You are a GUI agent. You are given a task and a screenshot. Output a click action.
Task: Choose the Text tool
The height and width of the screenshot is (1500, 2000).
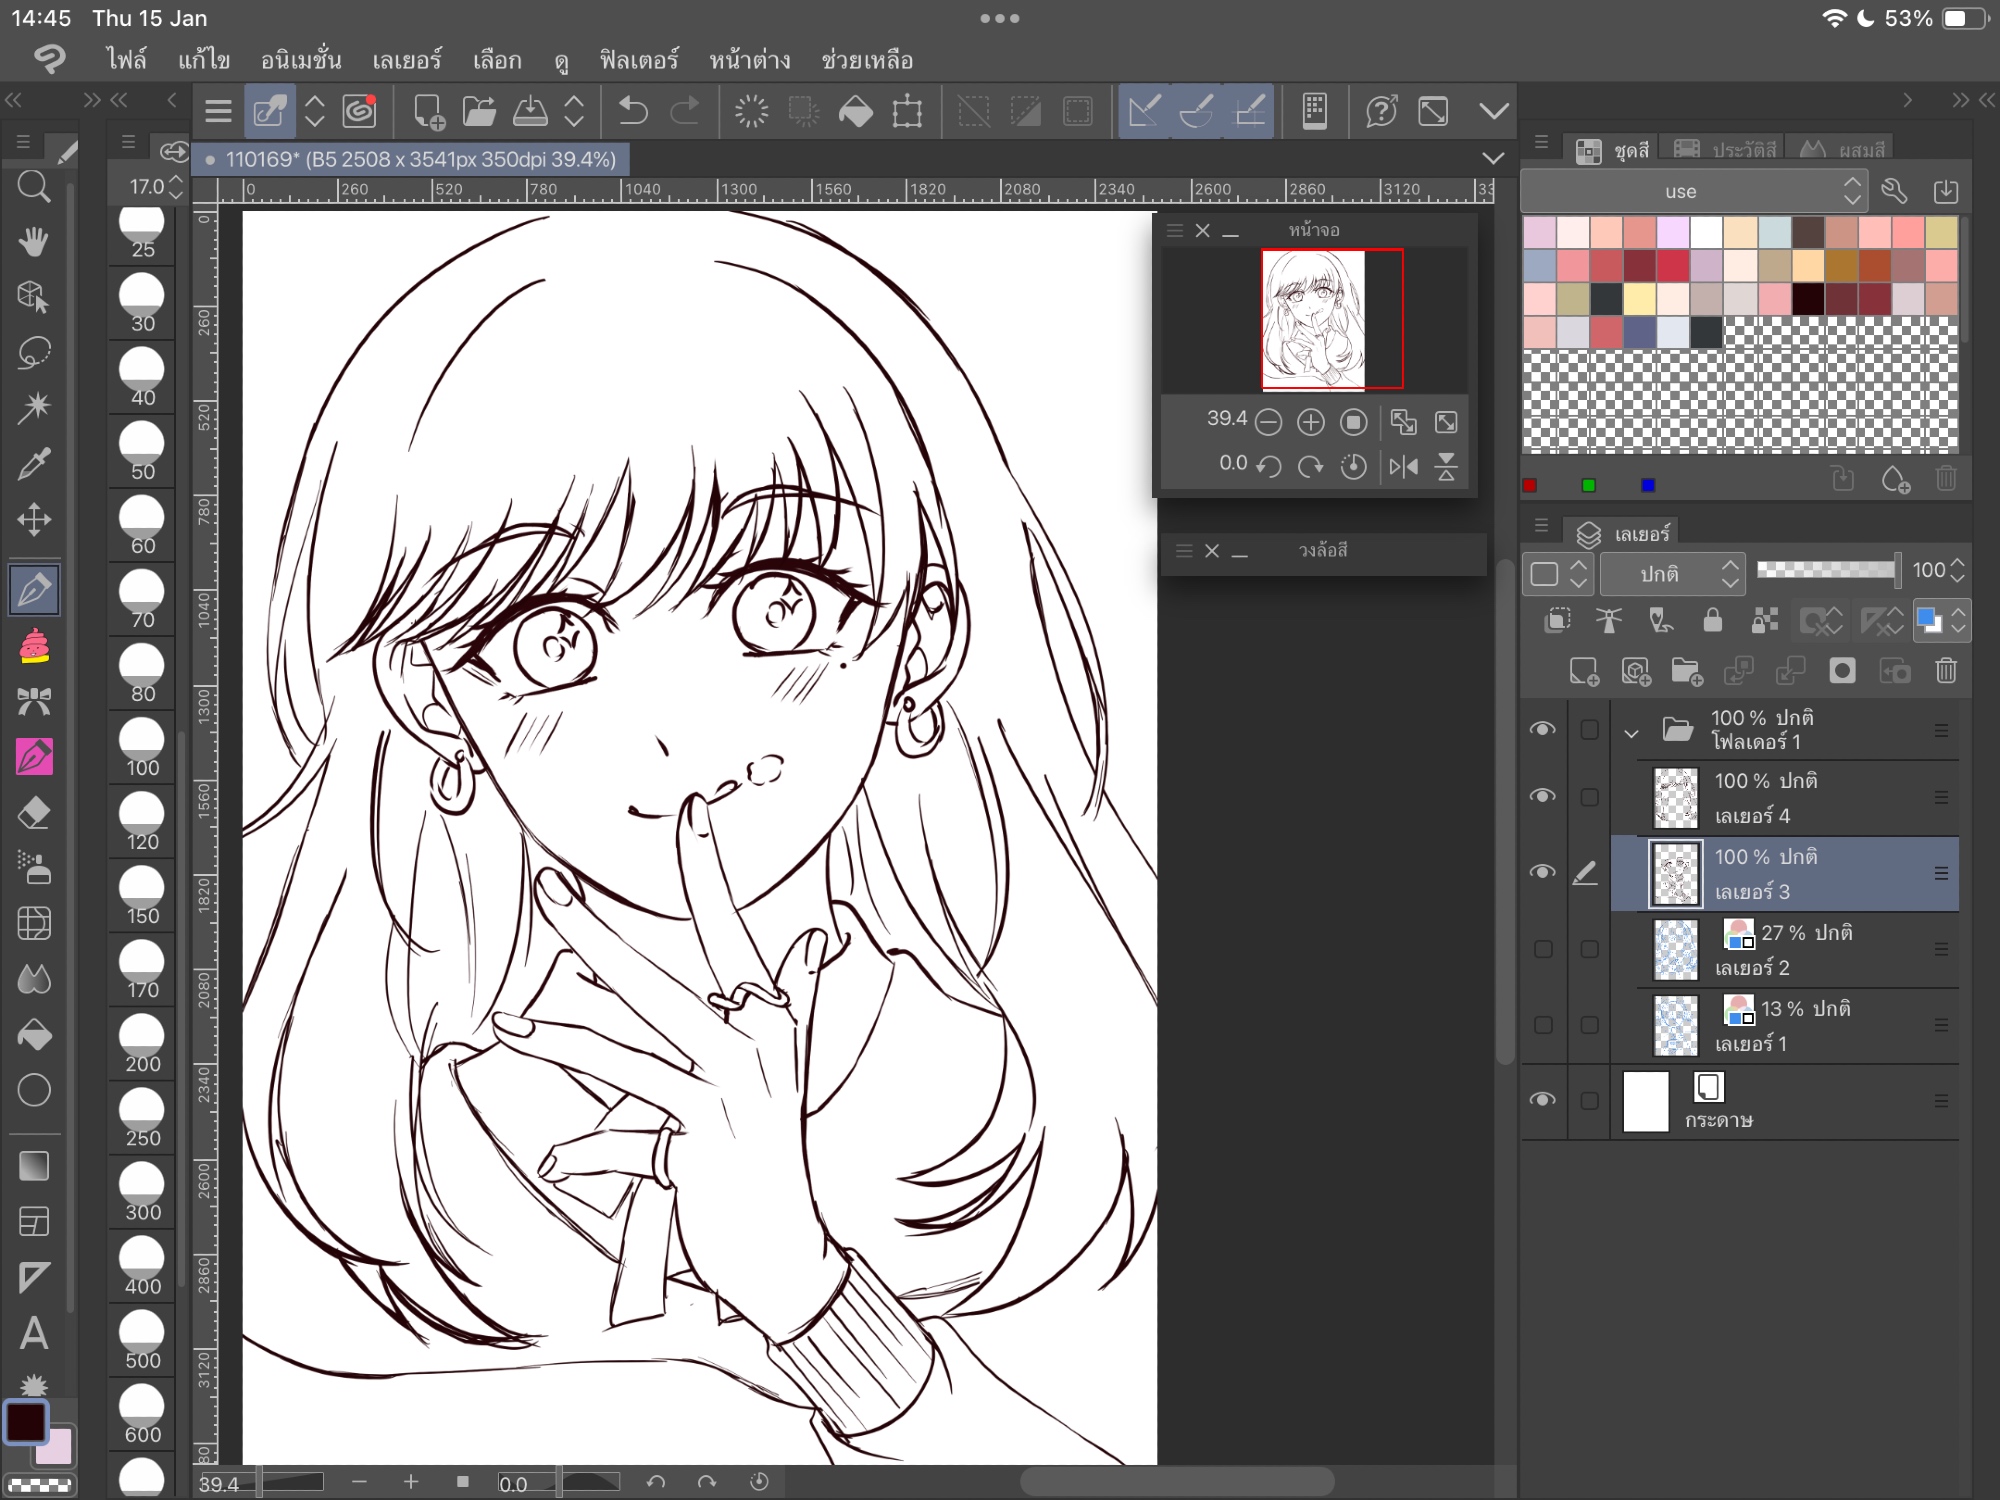pyautogui.click(x=34, y=1332)
